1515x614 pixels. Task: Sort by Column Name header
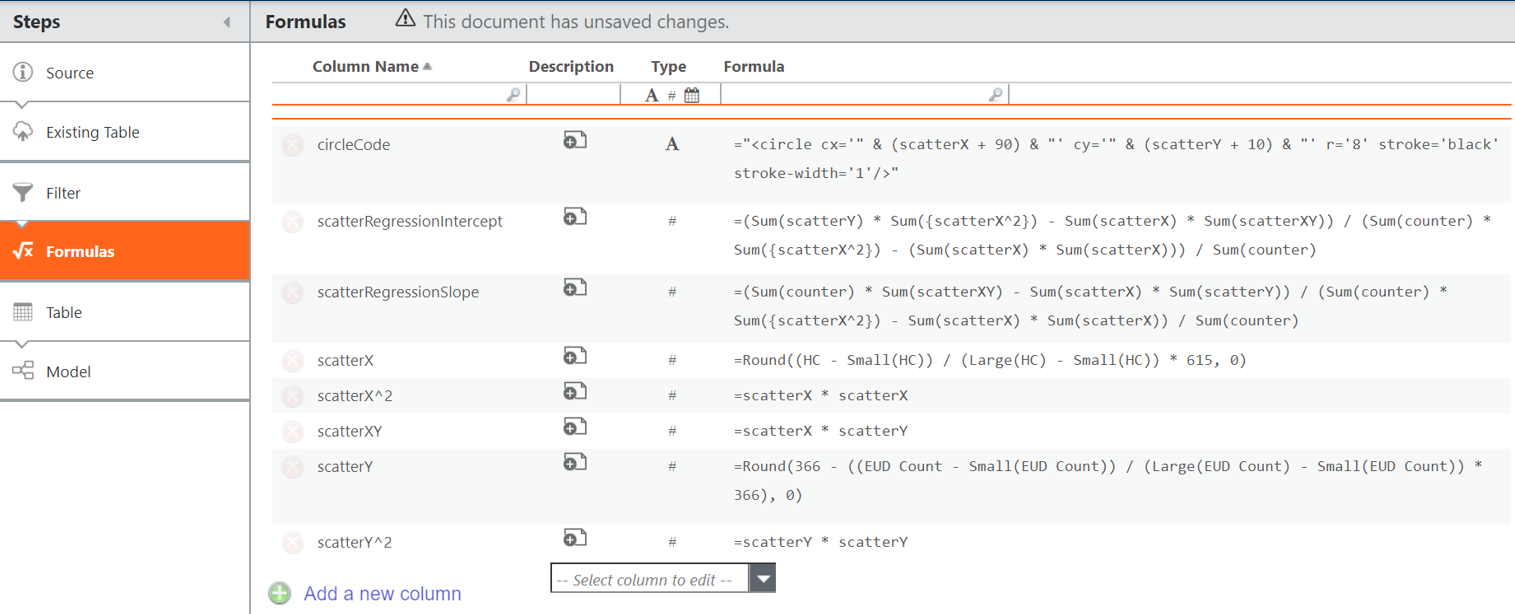point(365,67)
